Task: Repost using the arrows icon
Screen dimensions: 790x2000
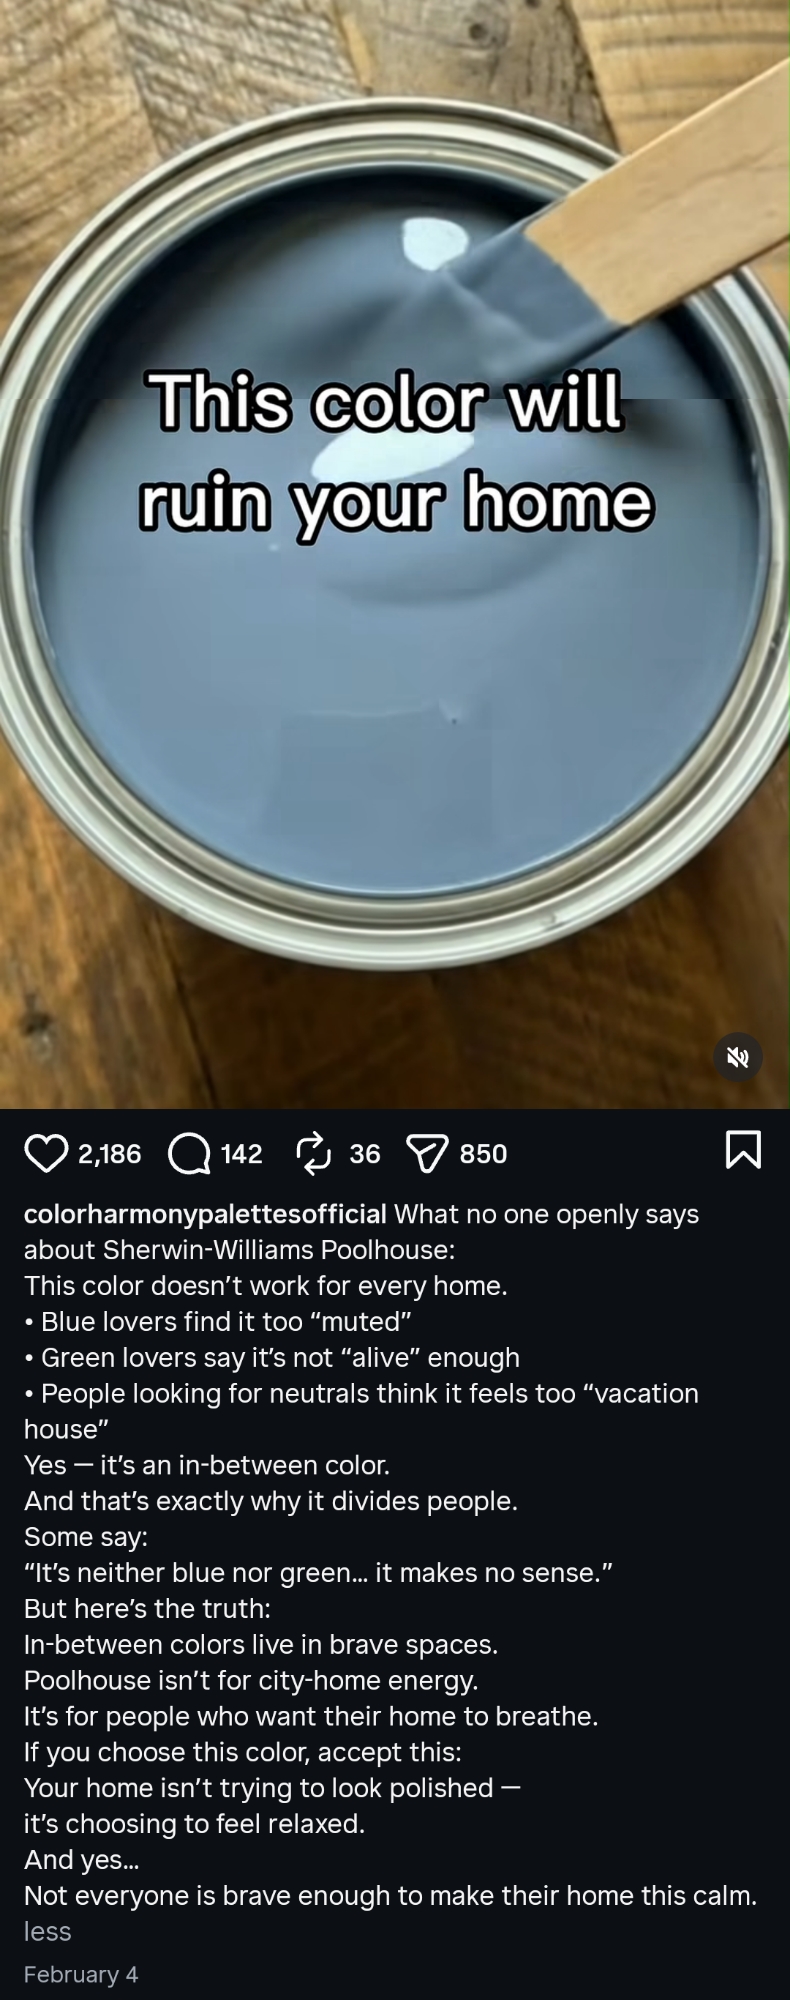Action: coord(313,1153)
